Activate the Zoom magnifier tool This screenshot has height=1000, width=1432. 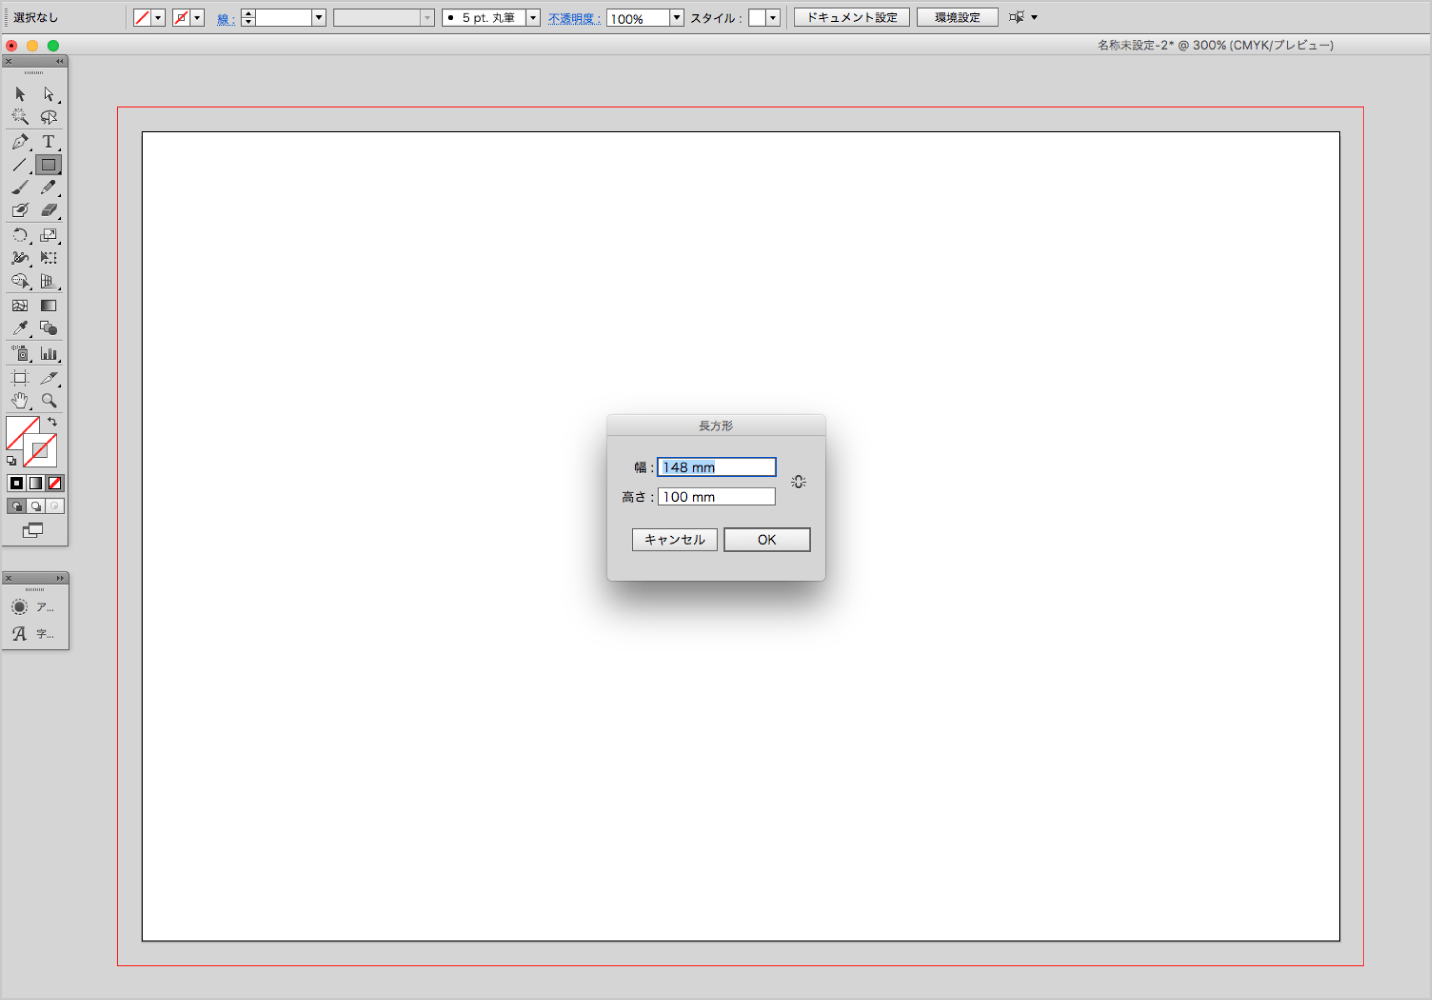(x=48, y=401)
